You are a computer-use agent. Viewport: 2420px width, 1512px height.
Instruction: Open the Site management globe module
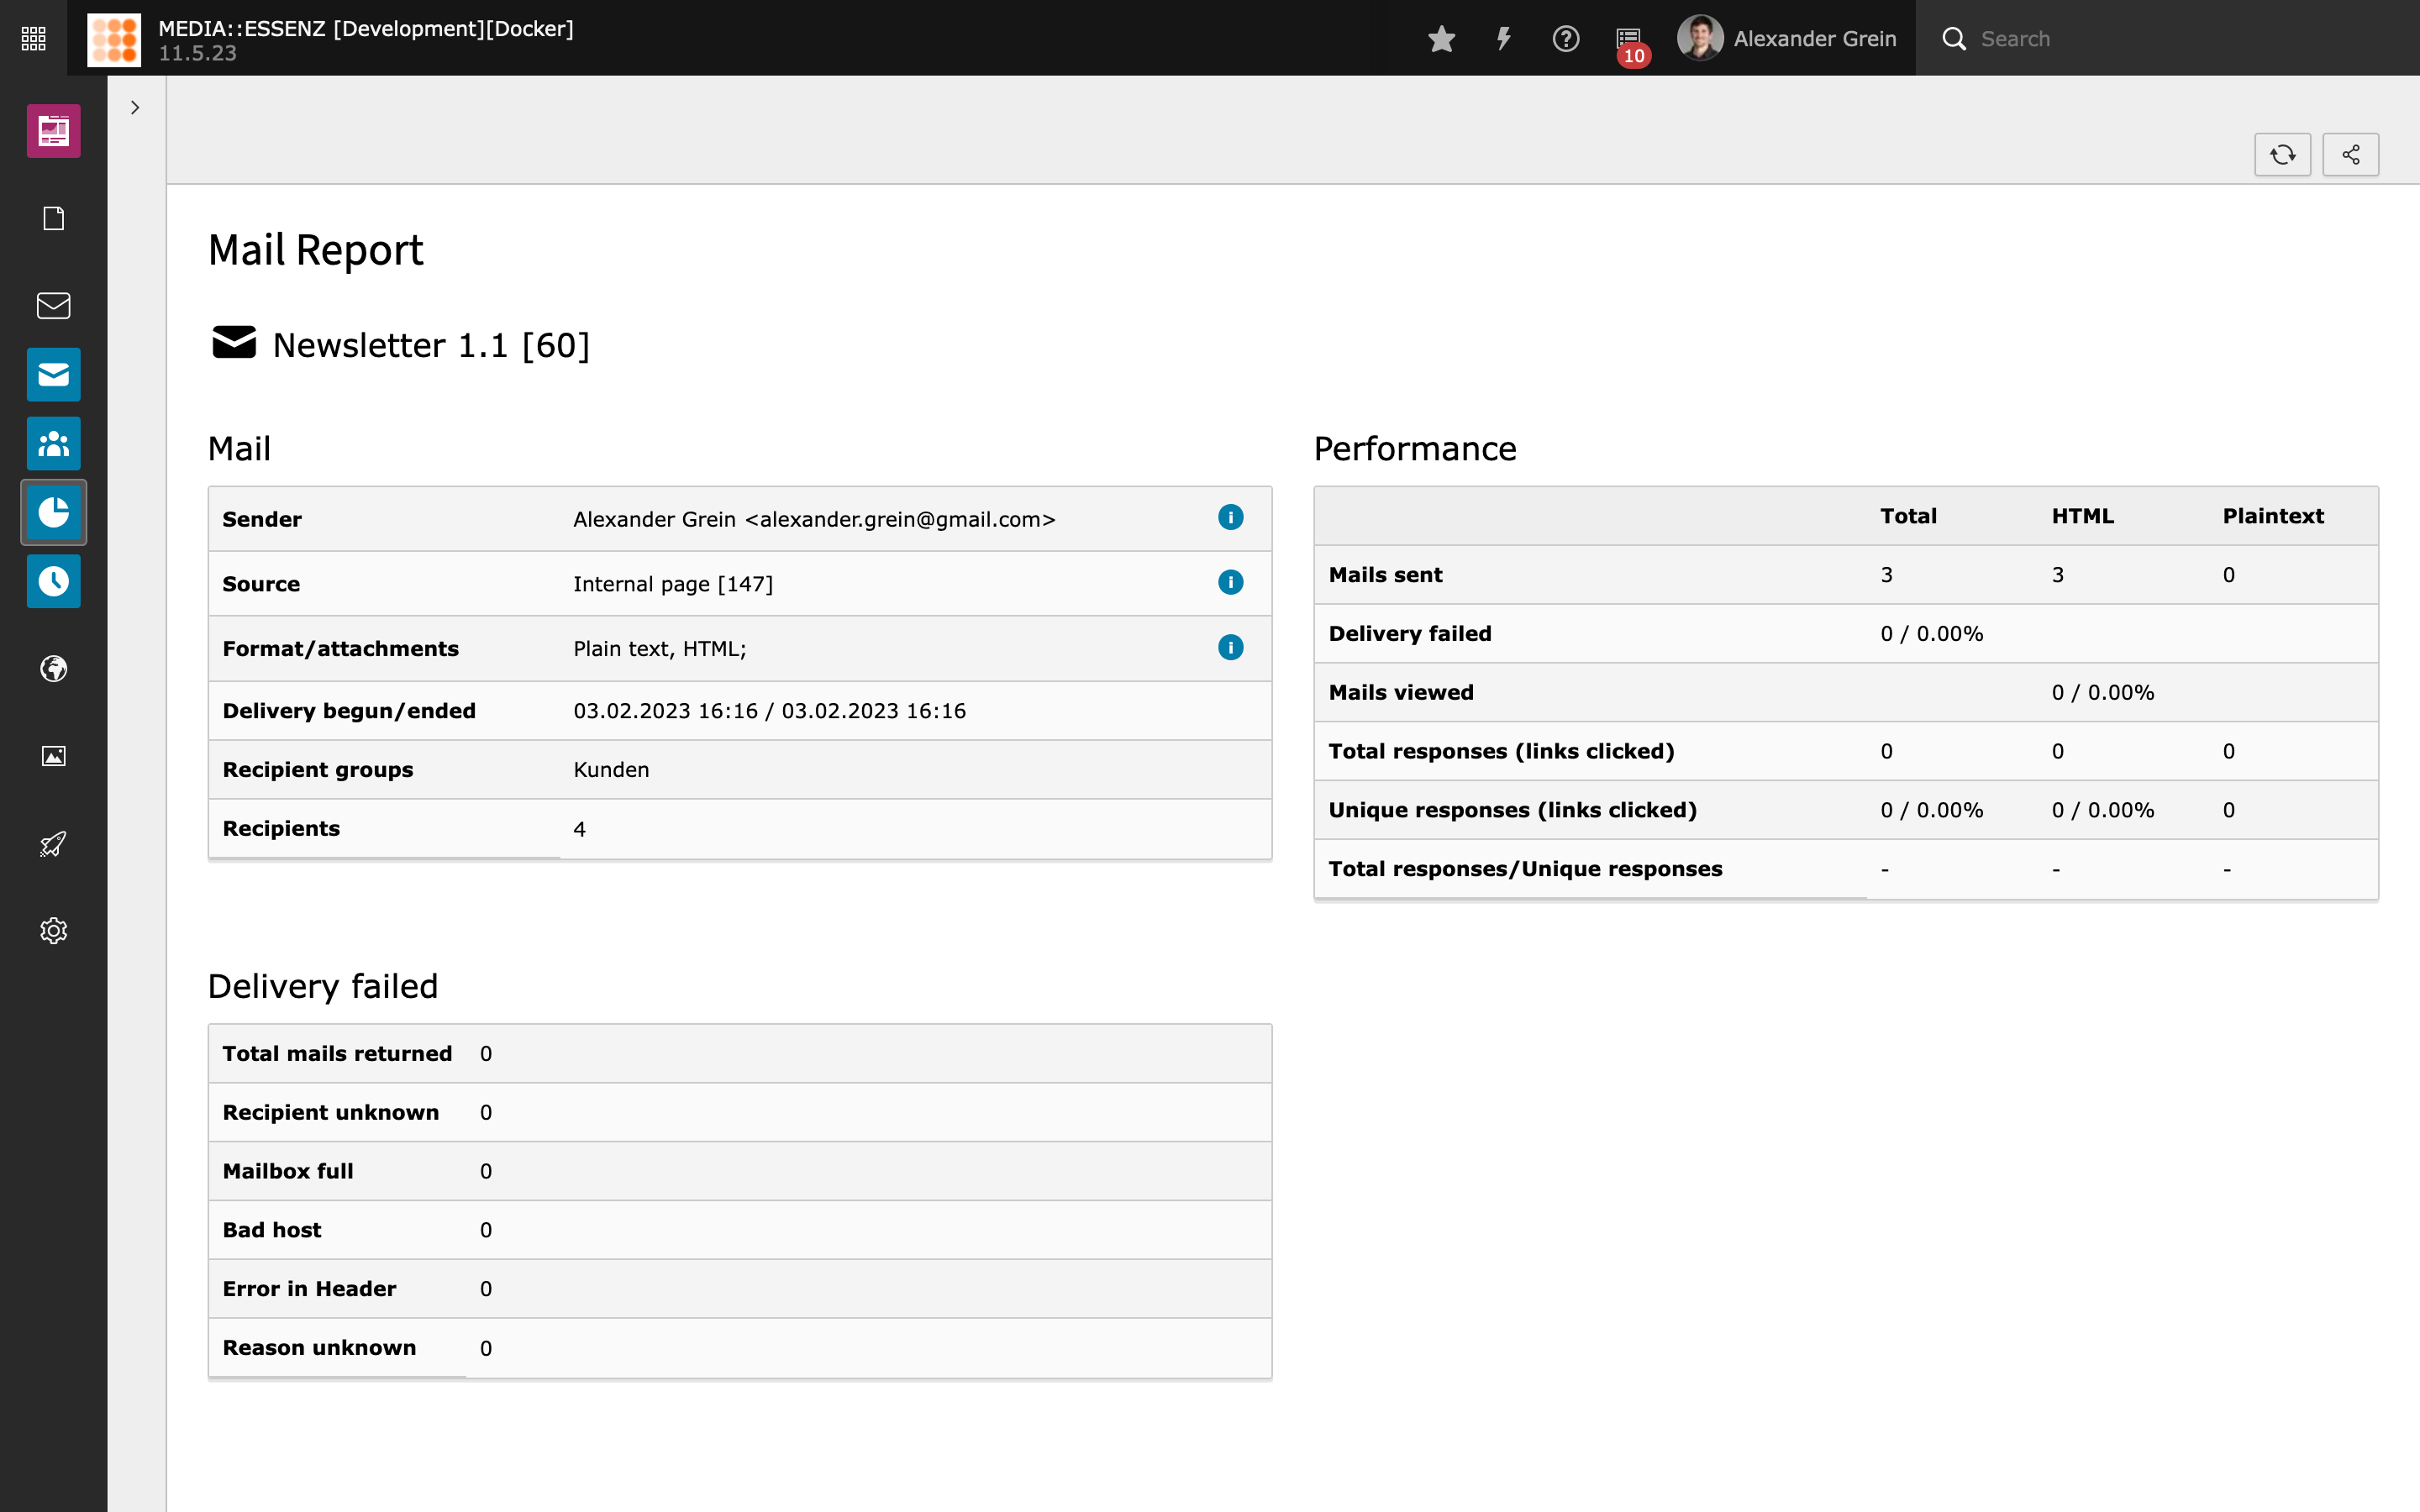click(x=53, y=668)
